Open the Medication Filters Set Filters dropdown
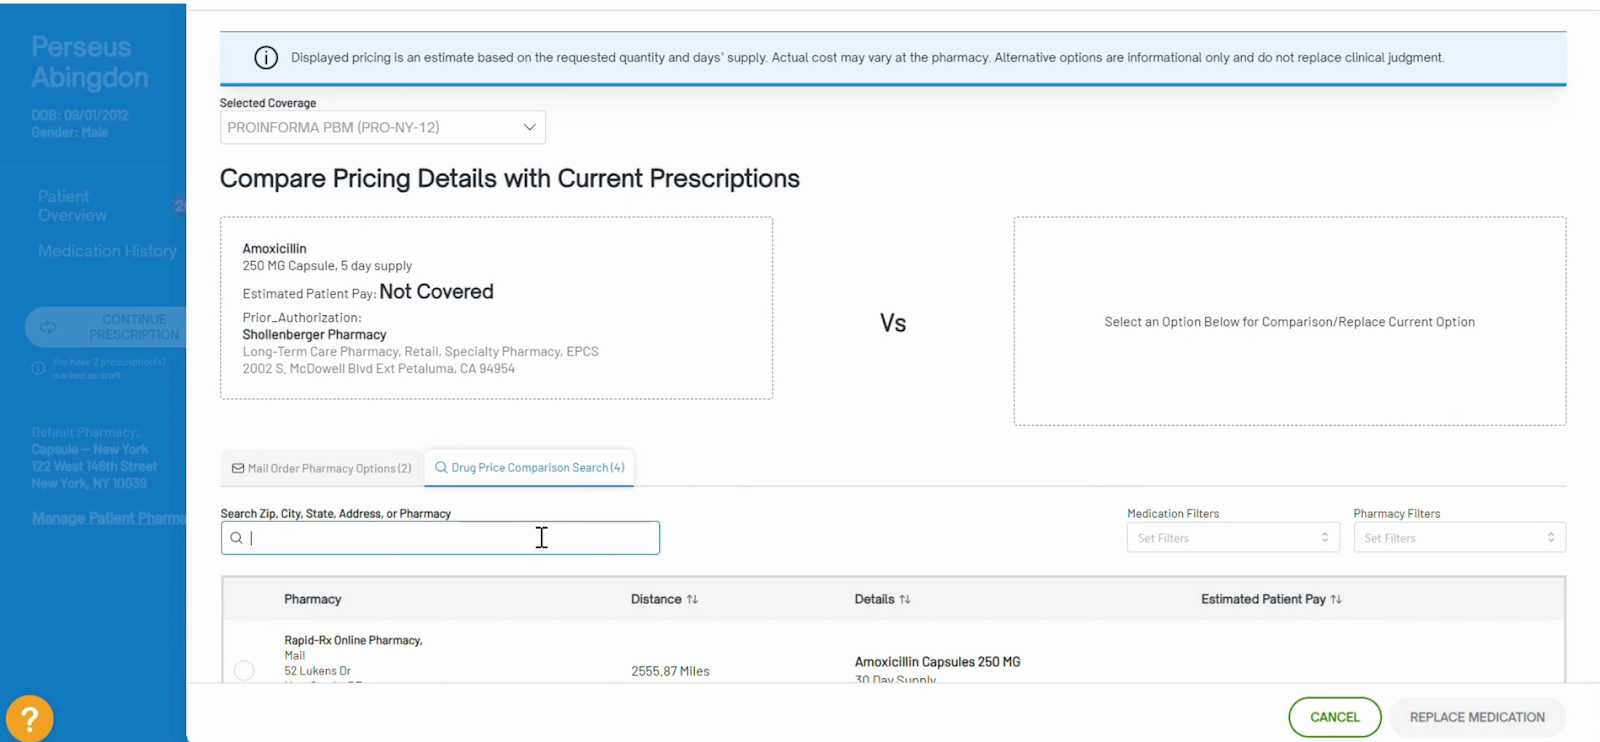The image size is (1600, 742). [1233, 538]
